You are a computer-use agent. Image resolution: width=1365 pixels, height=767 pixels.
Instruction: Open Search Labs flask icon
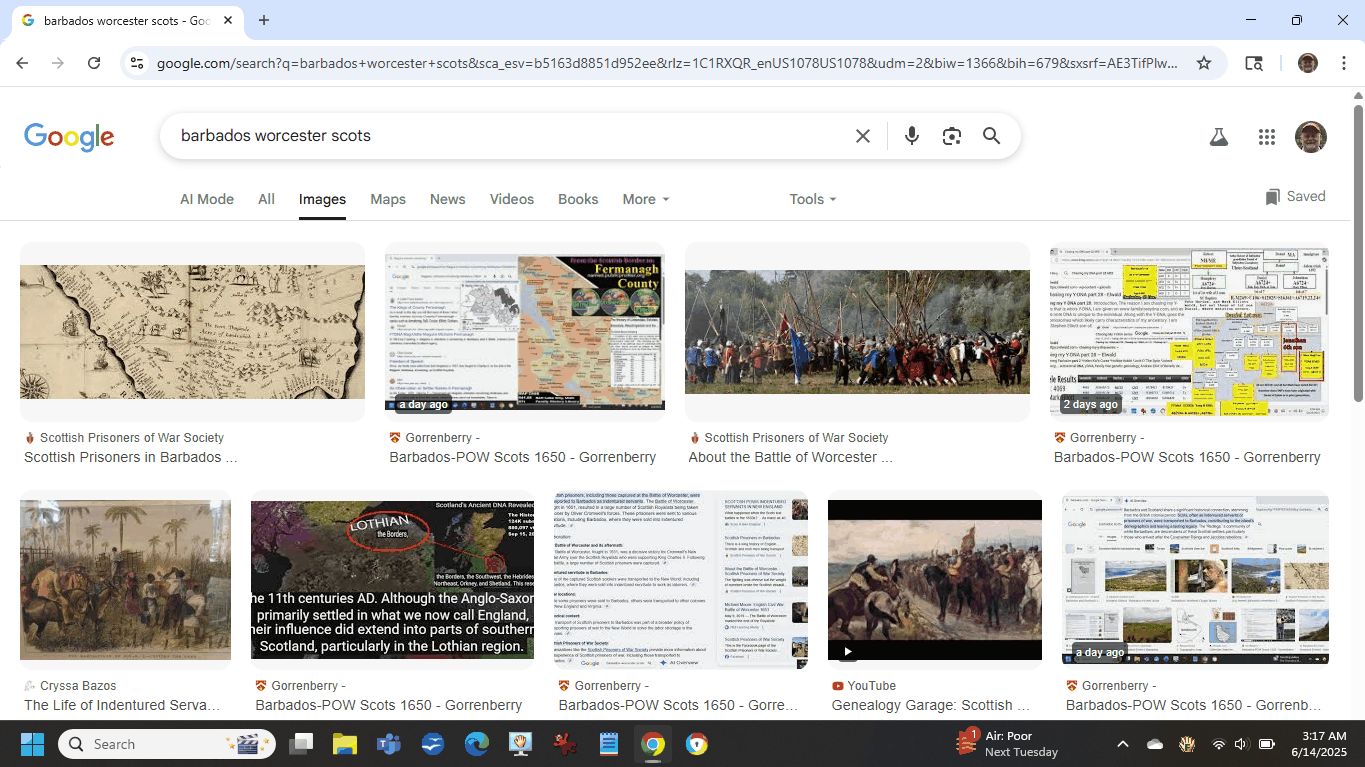click(1218, 137)
